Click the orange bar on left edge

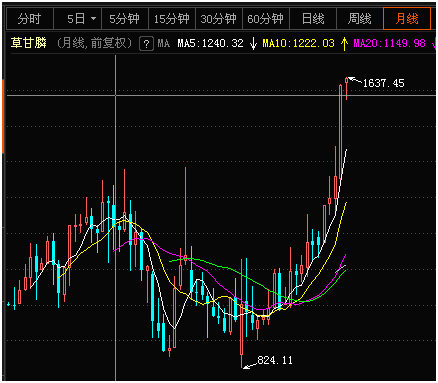click(x=3, y=116)
